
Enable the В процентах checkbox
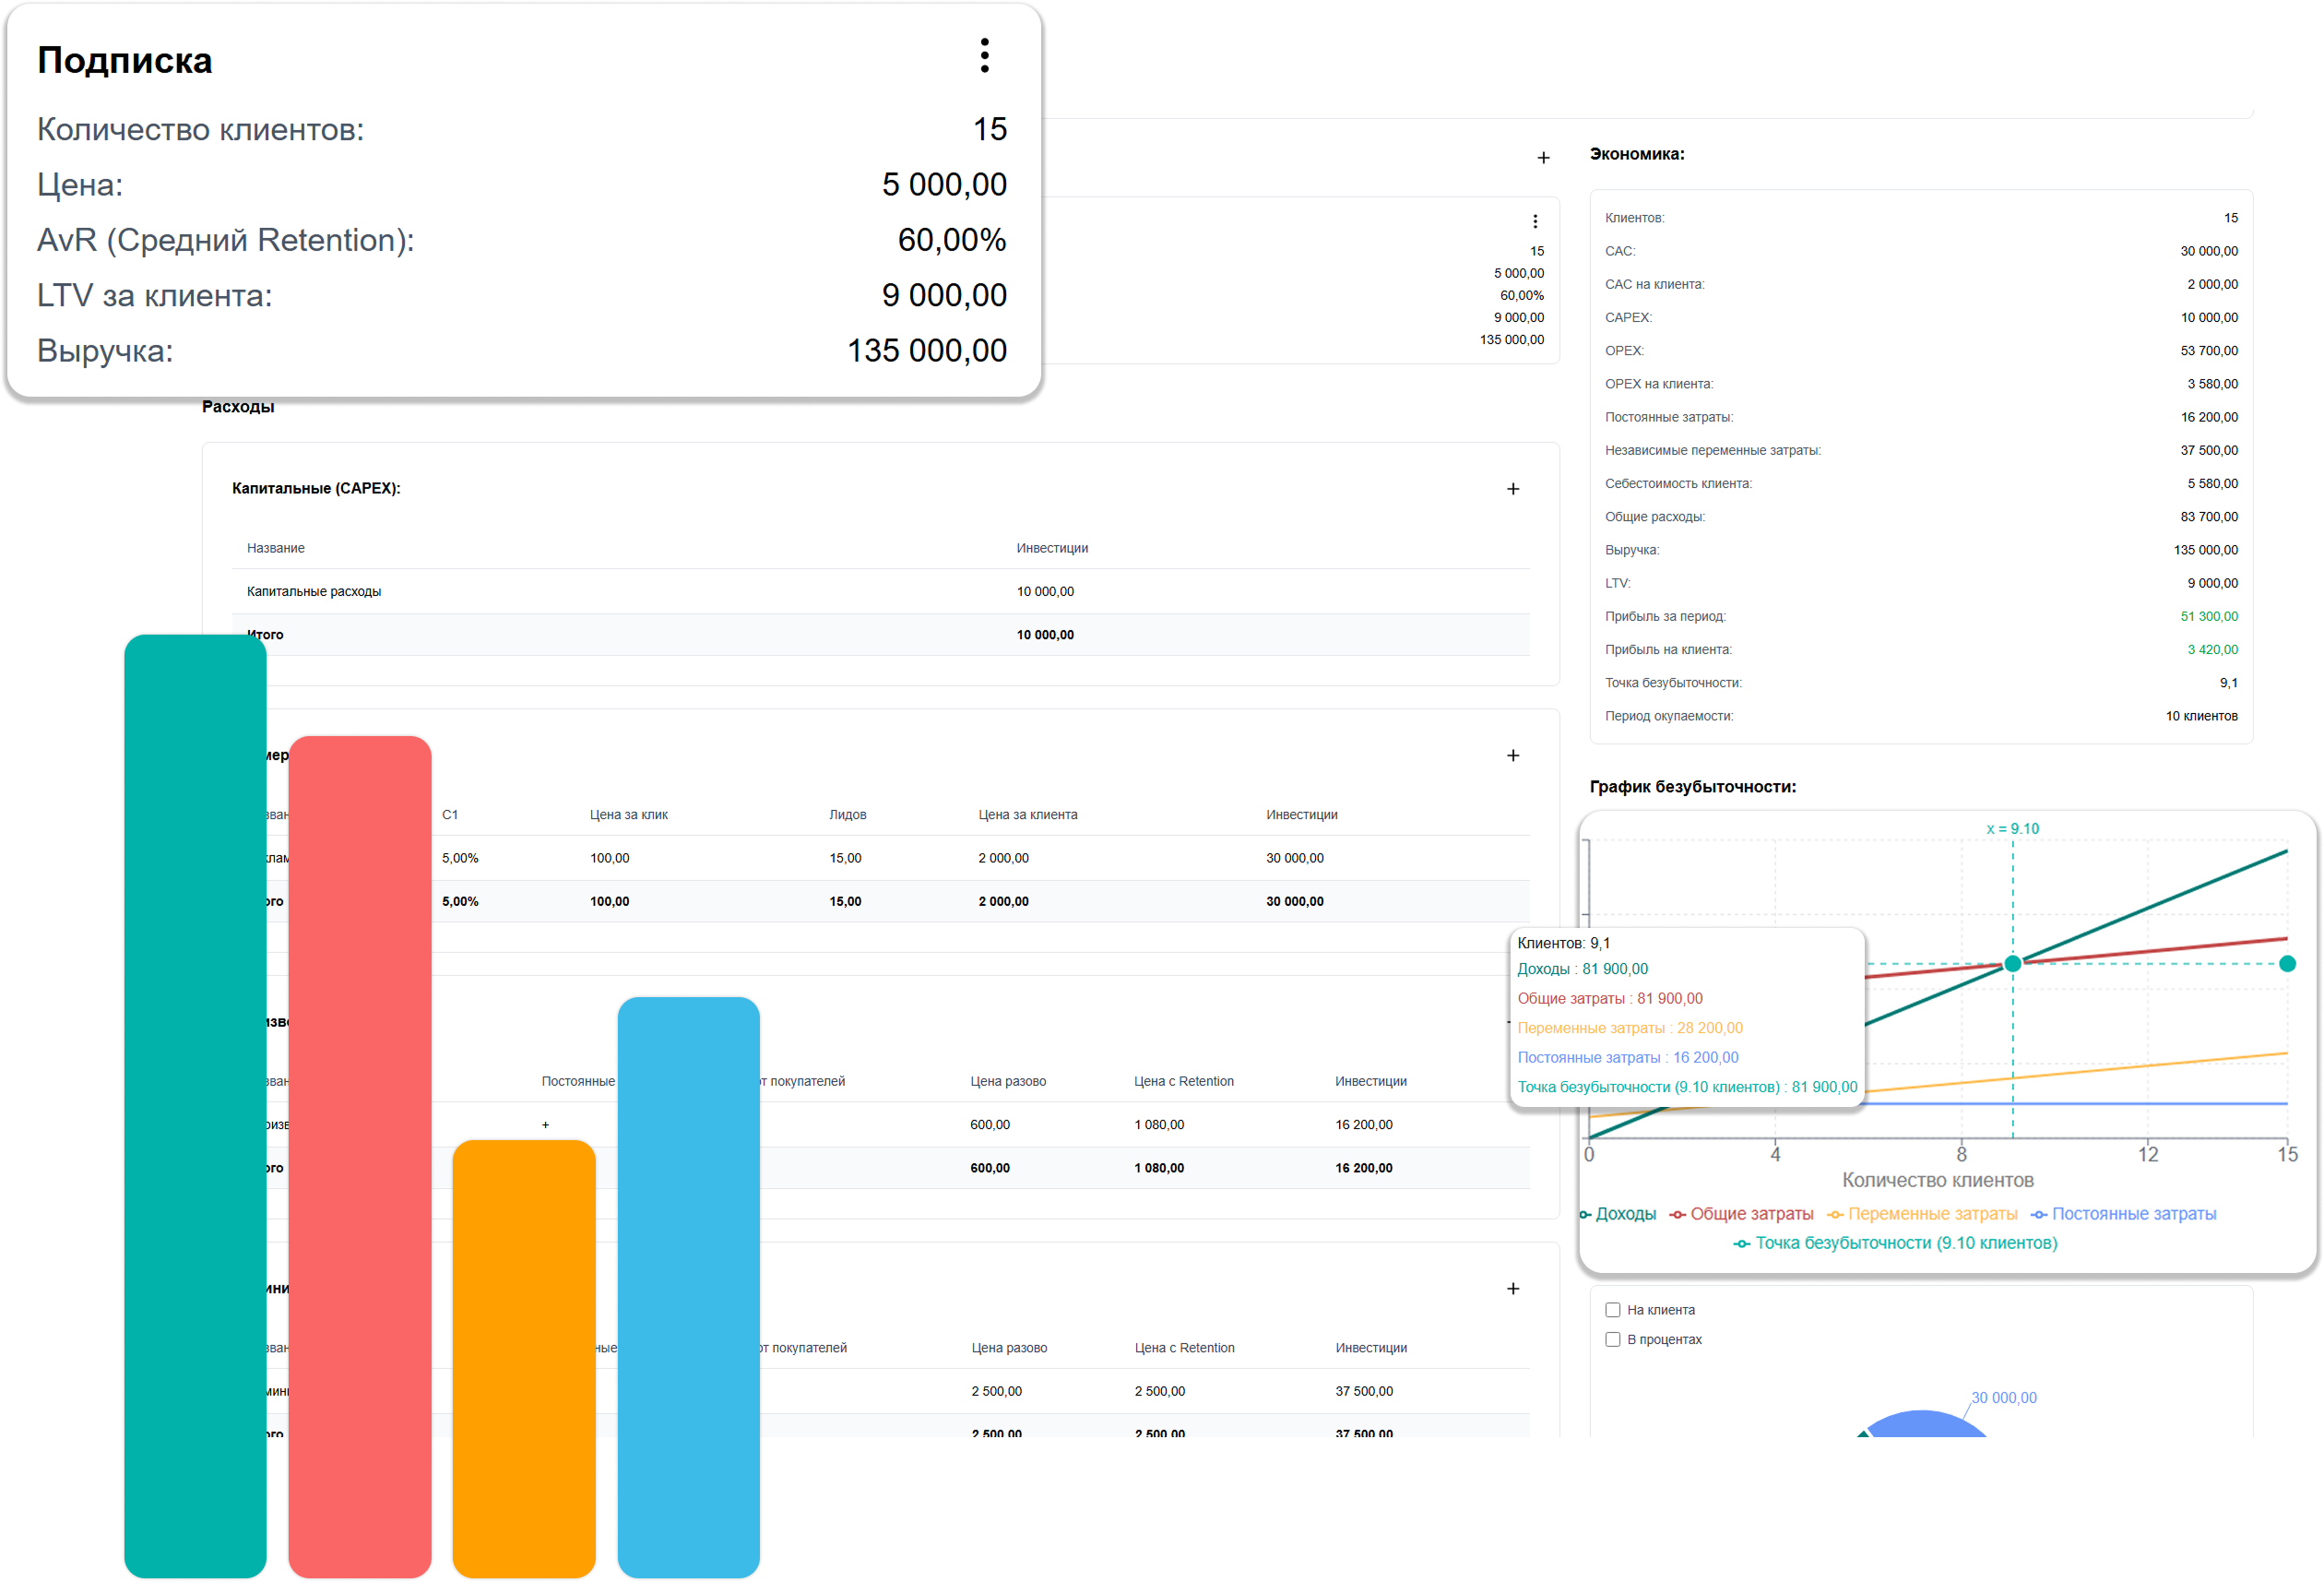[1612, 1340]
